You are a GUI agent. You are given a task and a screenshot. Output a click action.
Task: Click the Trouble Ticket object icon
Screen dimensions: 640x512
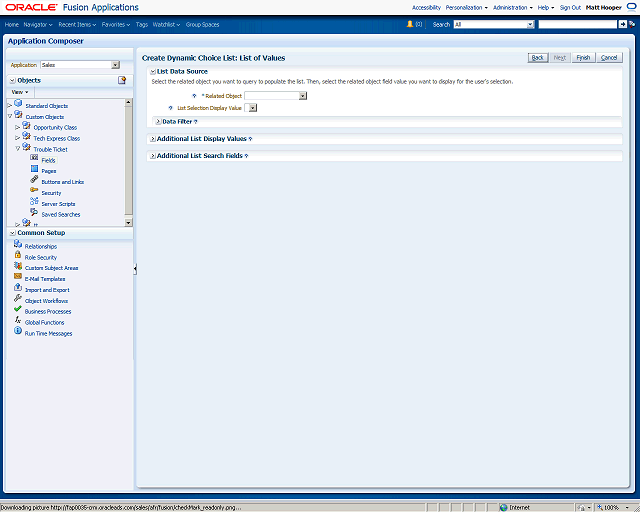click(27, 147)
